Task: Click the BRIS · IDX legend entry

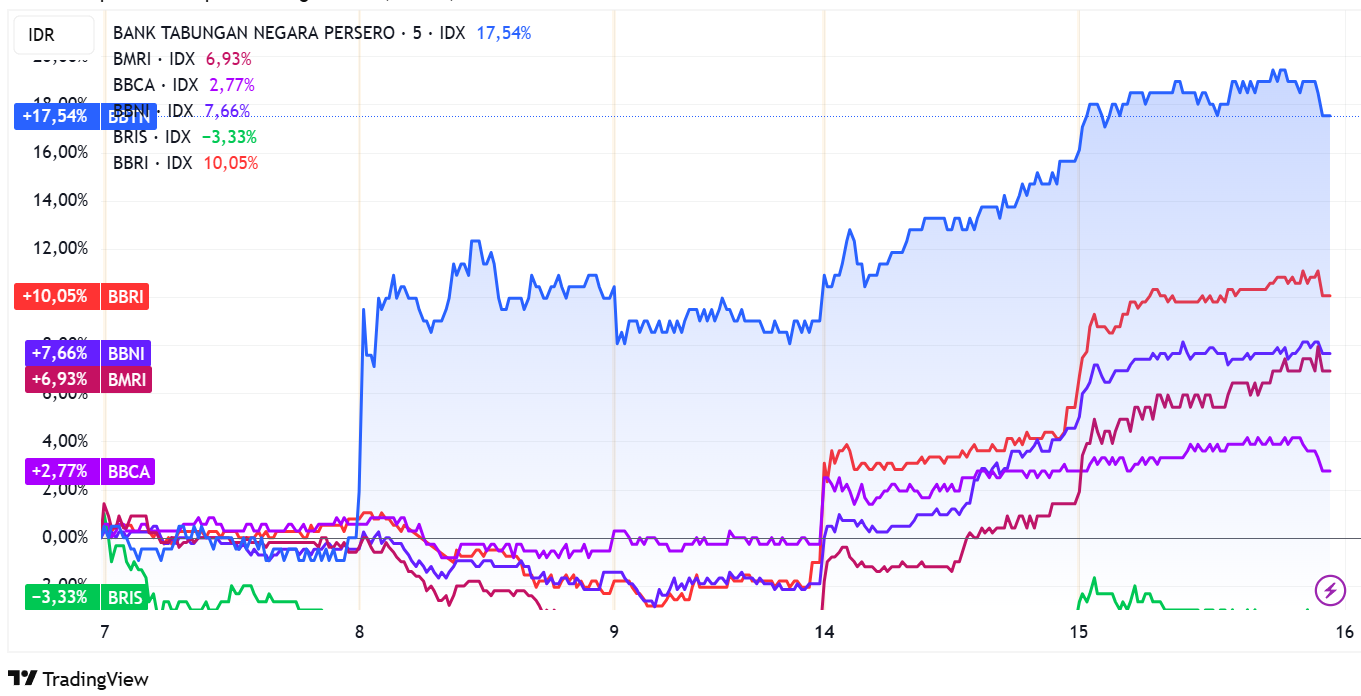Action: pos(153,137)
